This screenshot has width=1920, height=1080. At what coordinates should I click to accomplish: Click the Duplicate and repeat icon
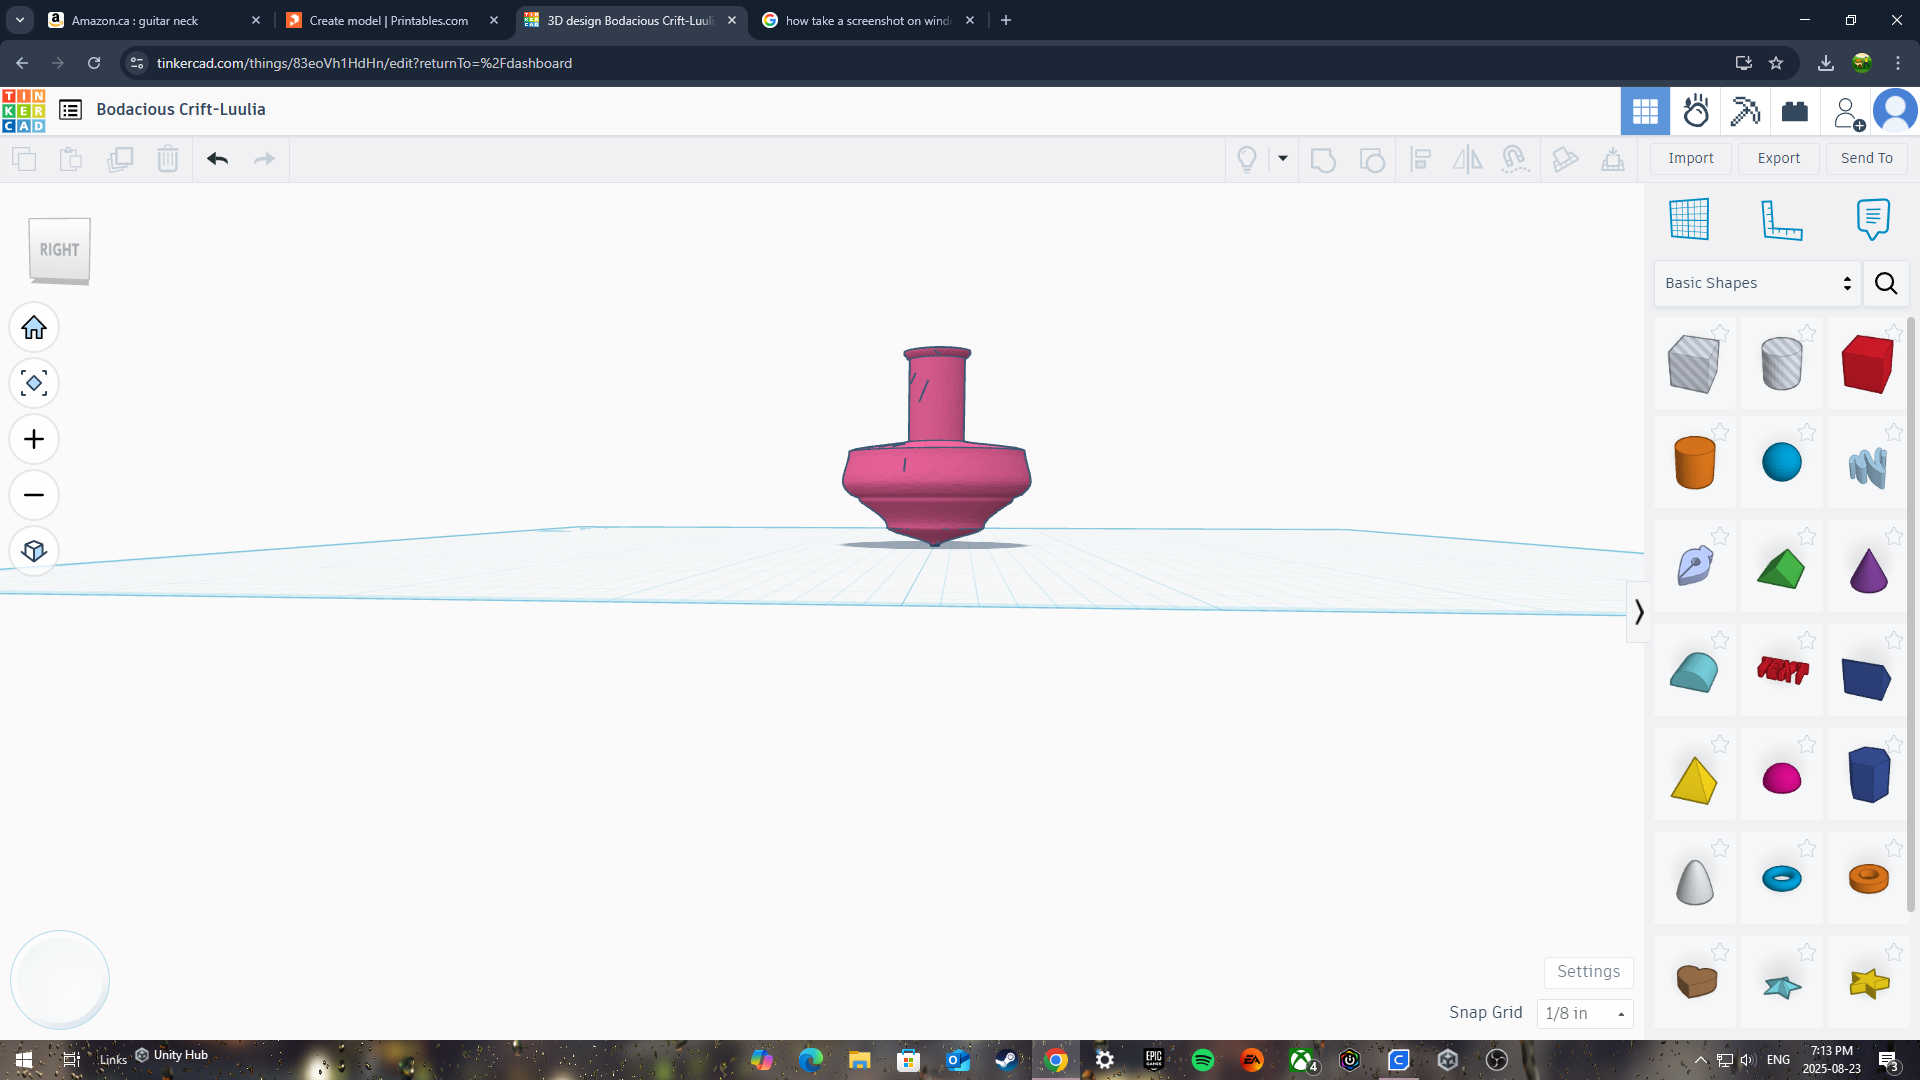click(x=120, y=159)
